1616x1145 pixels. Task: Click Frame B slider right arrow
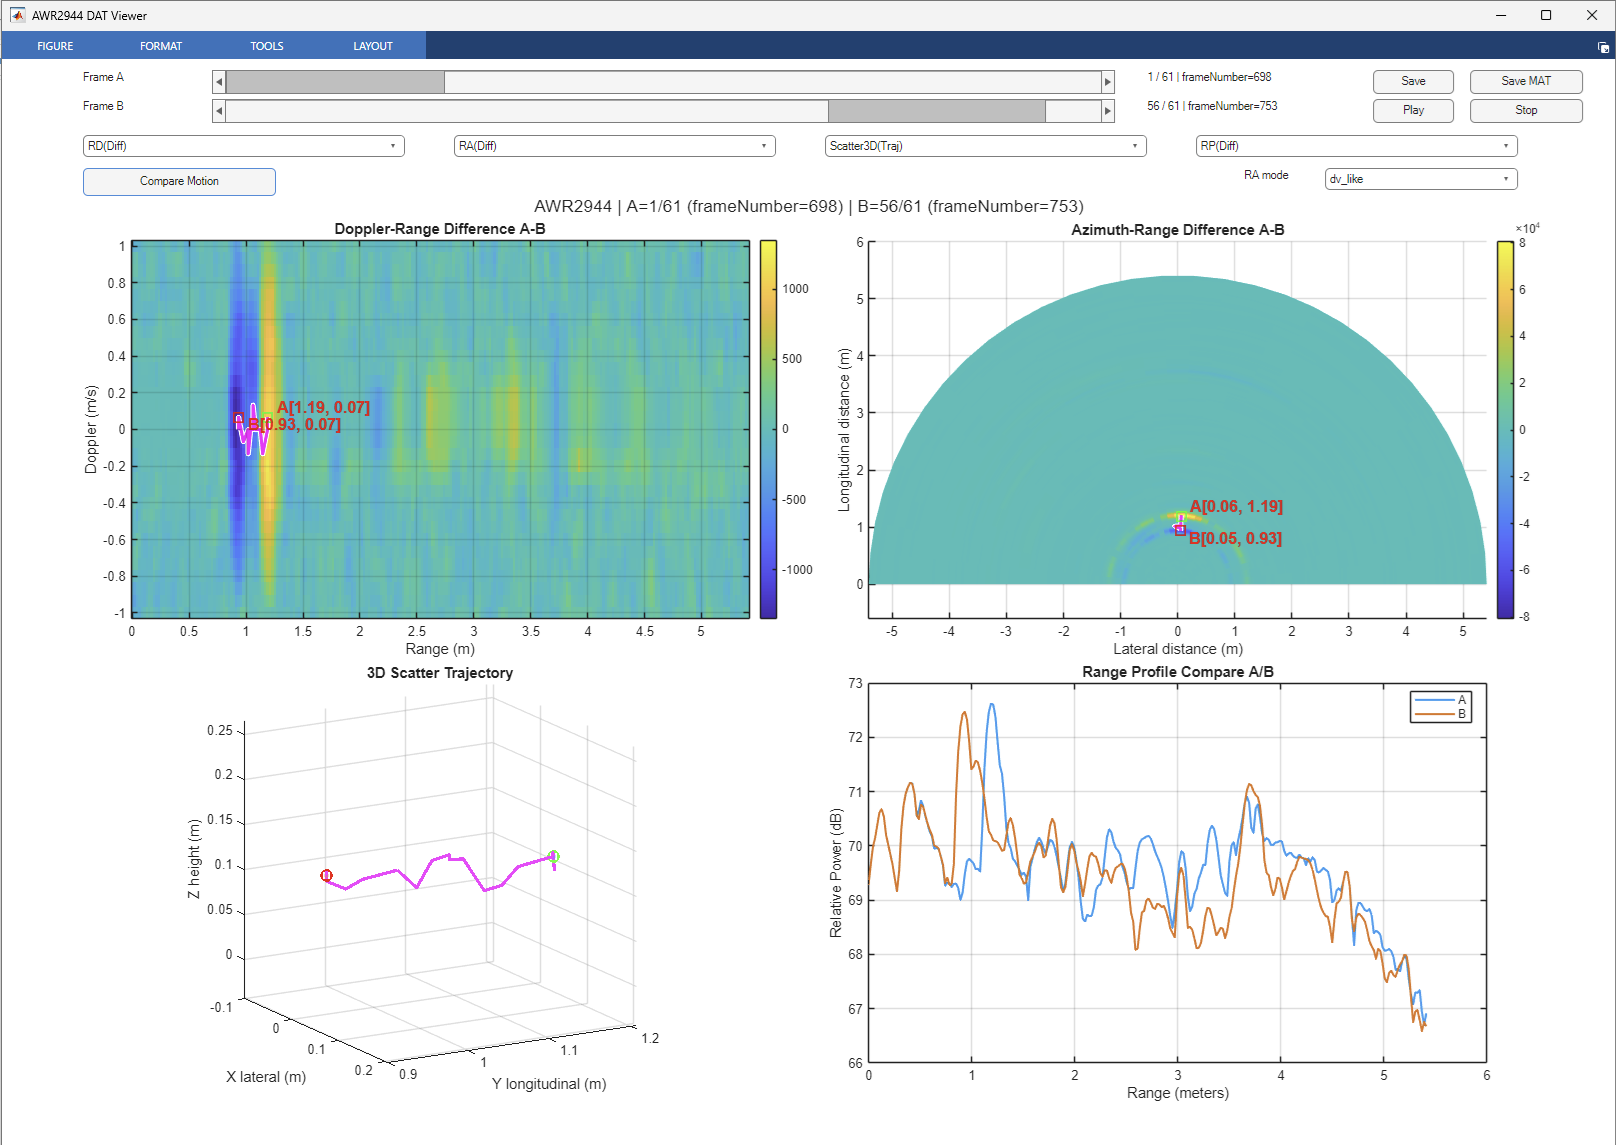(1108, 111)
